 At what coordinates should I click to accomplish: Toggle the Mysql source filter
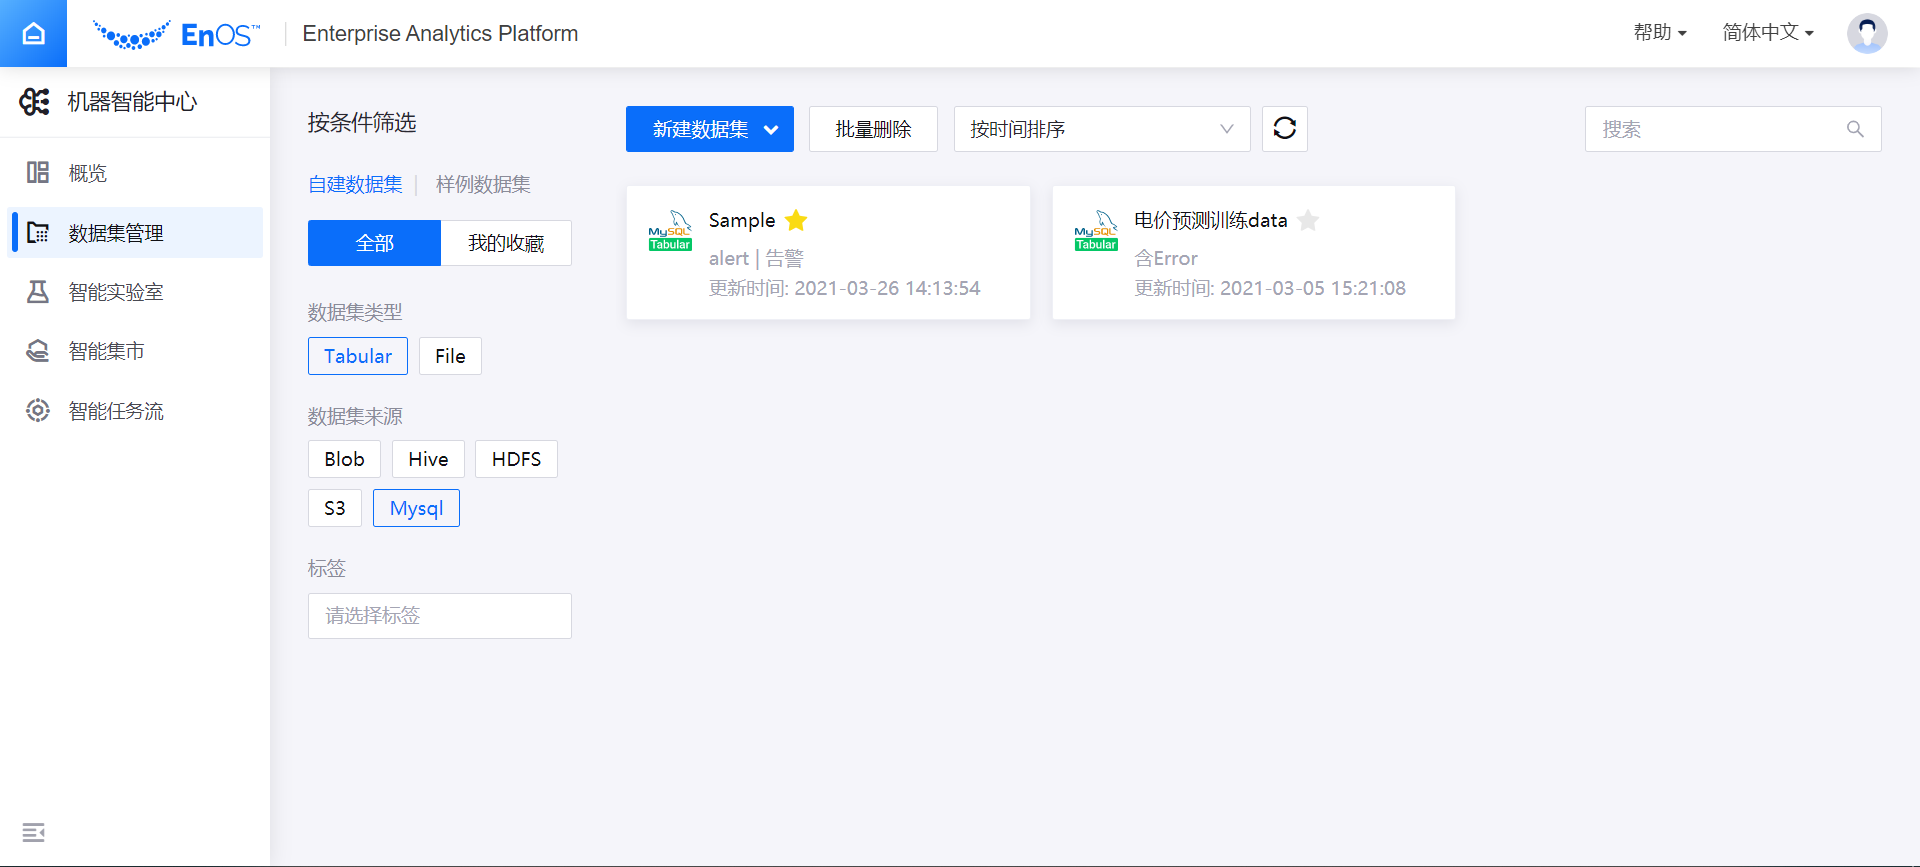tap(416, 508)
